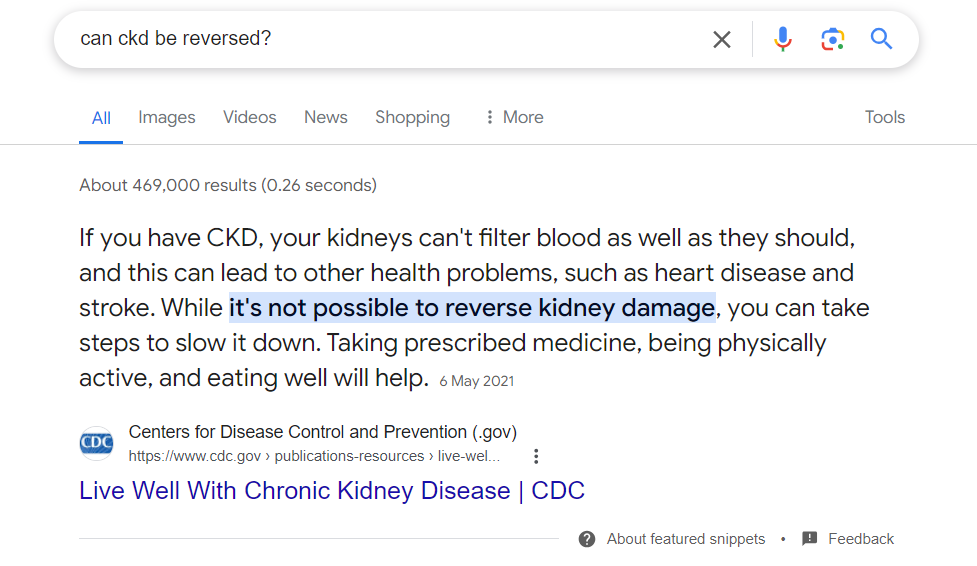Start voice search with microphone icon
Screen dimensions: 977x566
click(x=783, y=40)
